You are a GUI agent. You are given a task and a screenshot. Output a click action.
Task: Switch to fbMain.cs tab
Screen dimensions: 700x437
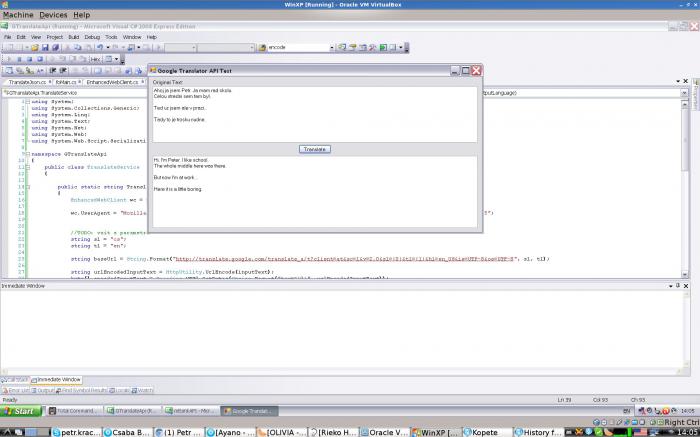pos(67,82)
